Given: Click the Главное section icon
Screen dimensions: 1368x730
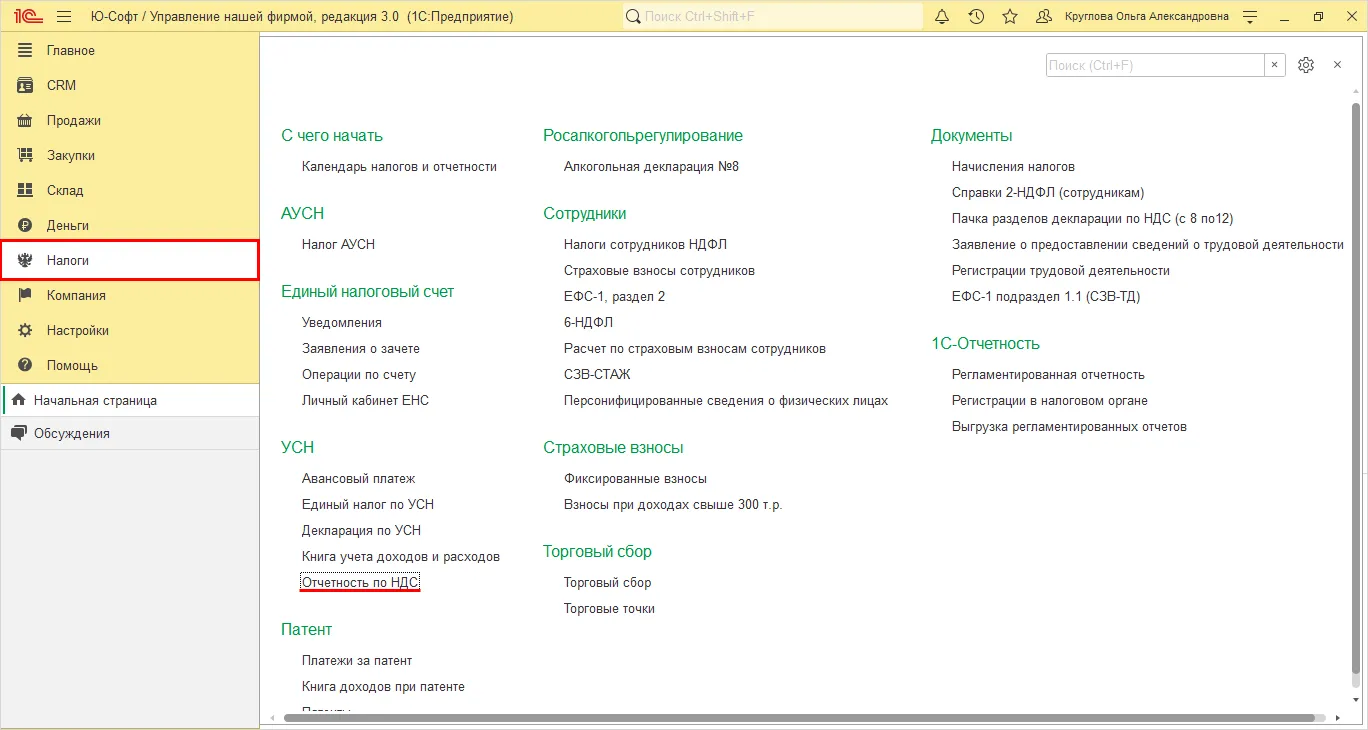Looking at the screenshot, I should [25, 50].
